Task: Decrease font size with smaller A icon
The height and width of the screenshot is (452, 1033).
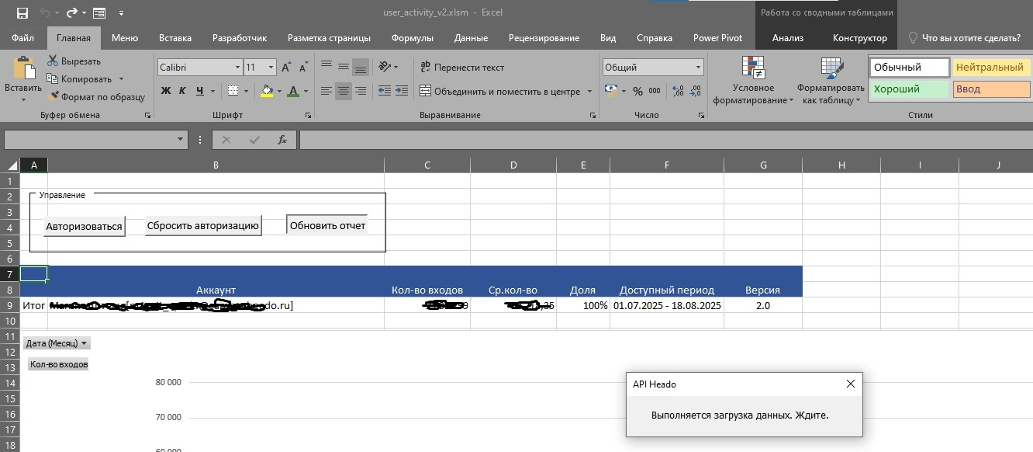Action: point(303,67)
